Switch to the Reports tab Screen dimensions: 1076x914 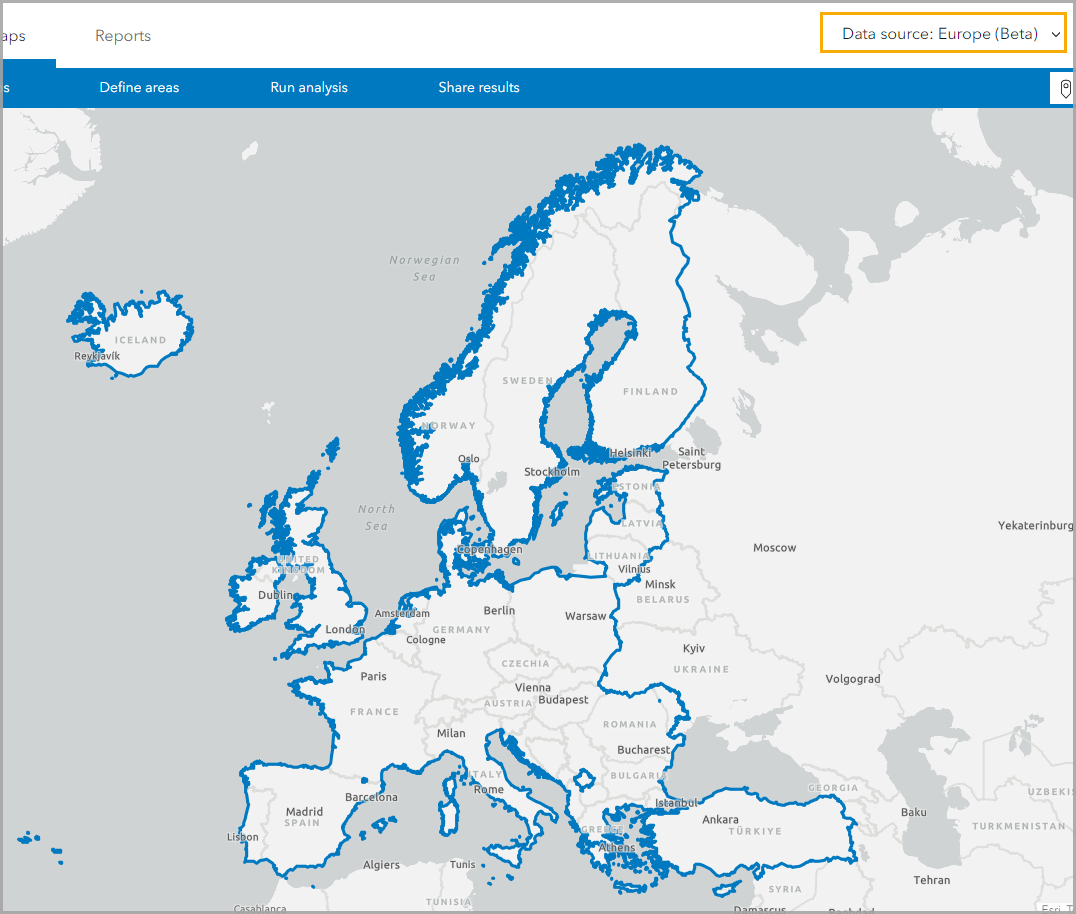click(122, 36)
